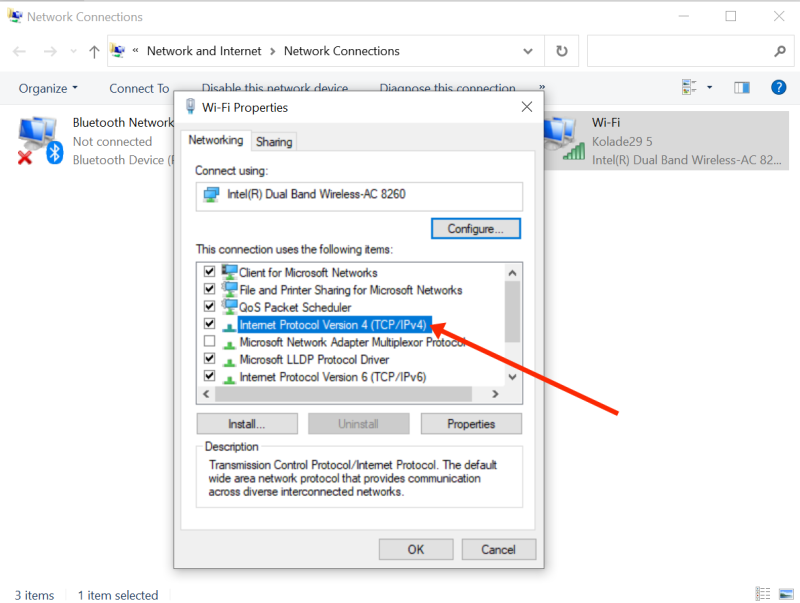Click the horizontal scroll left arrow

[206, 394]
